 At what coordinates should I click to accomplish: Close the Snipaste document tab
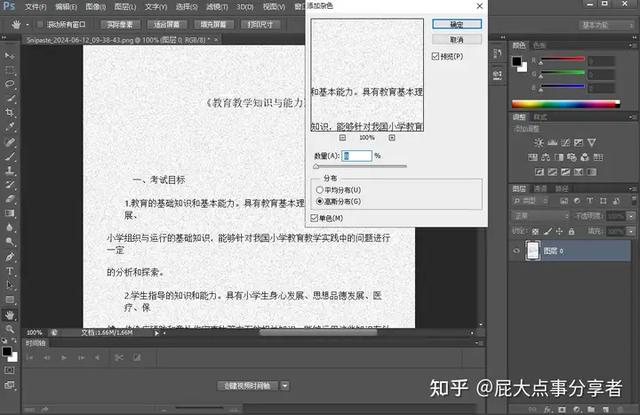click(216, 40)
